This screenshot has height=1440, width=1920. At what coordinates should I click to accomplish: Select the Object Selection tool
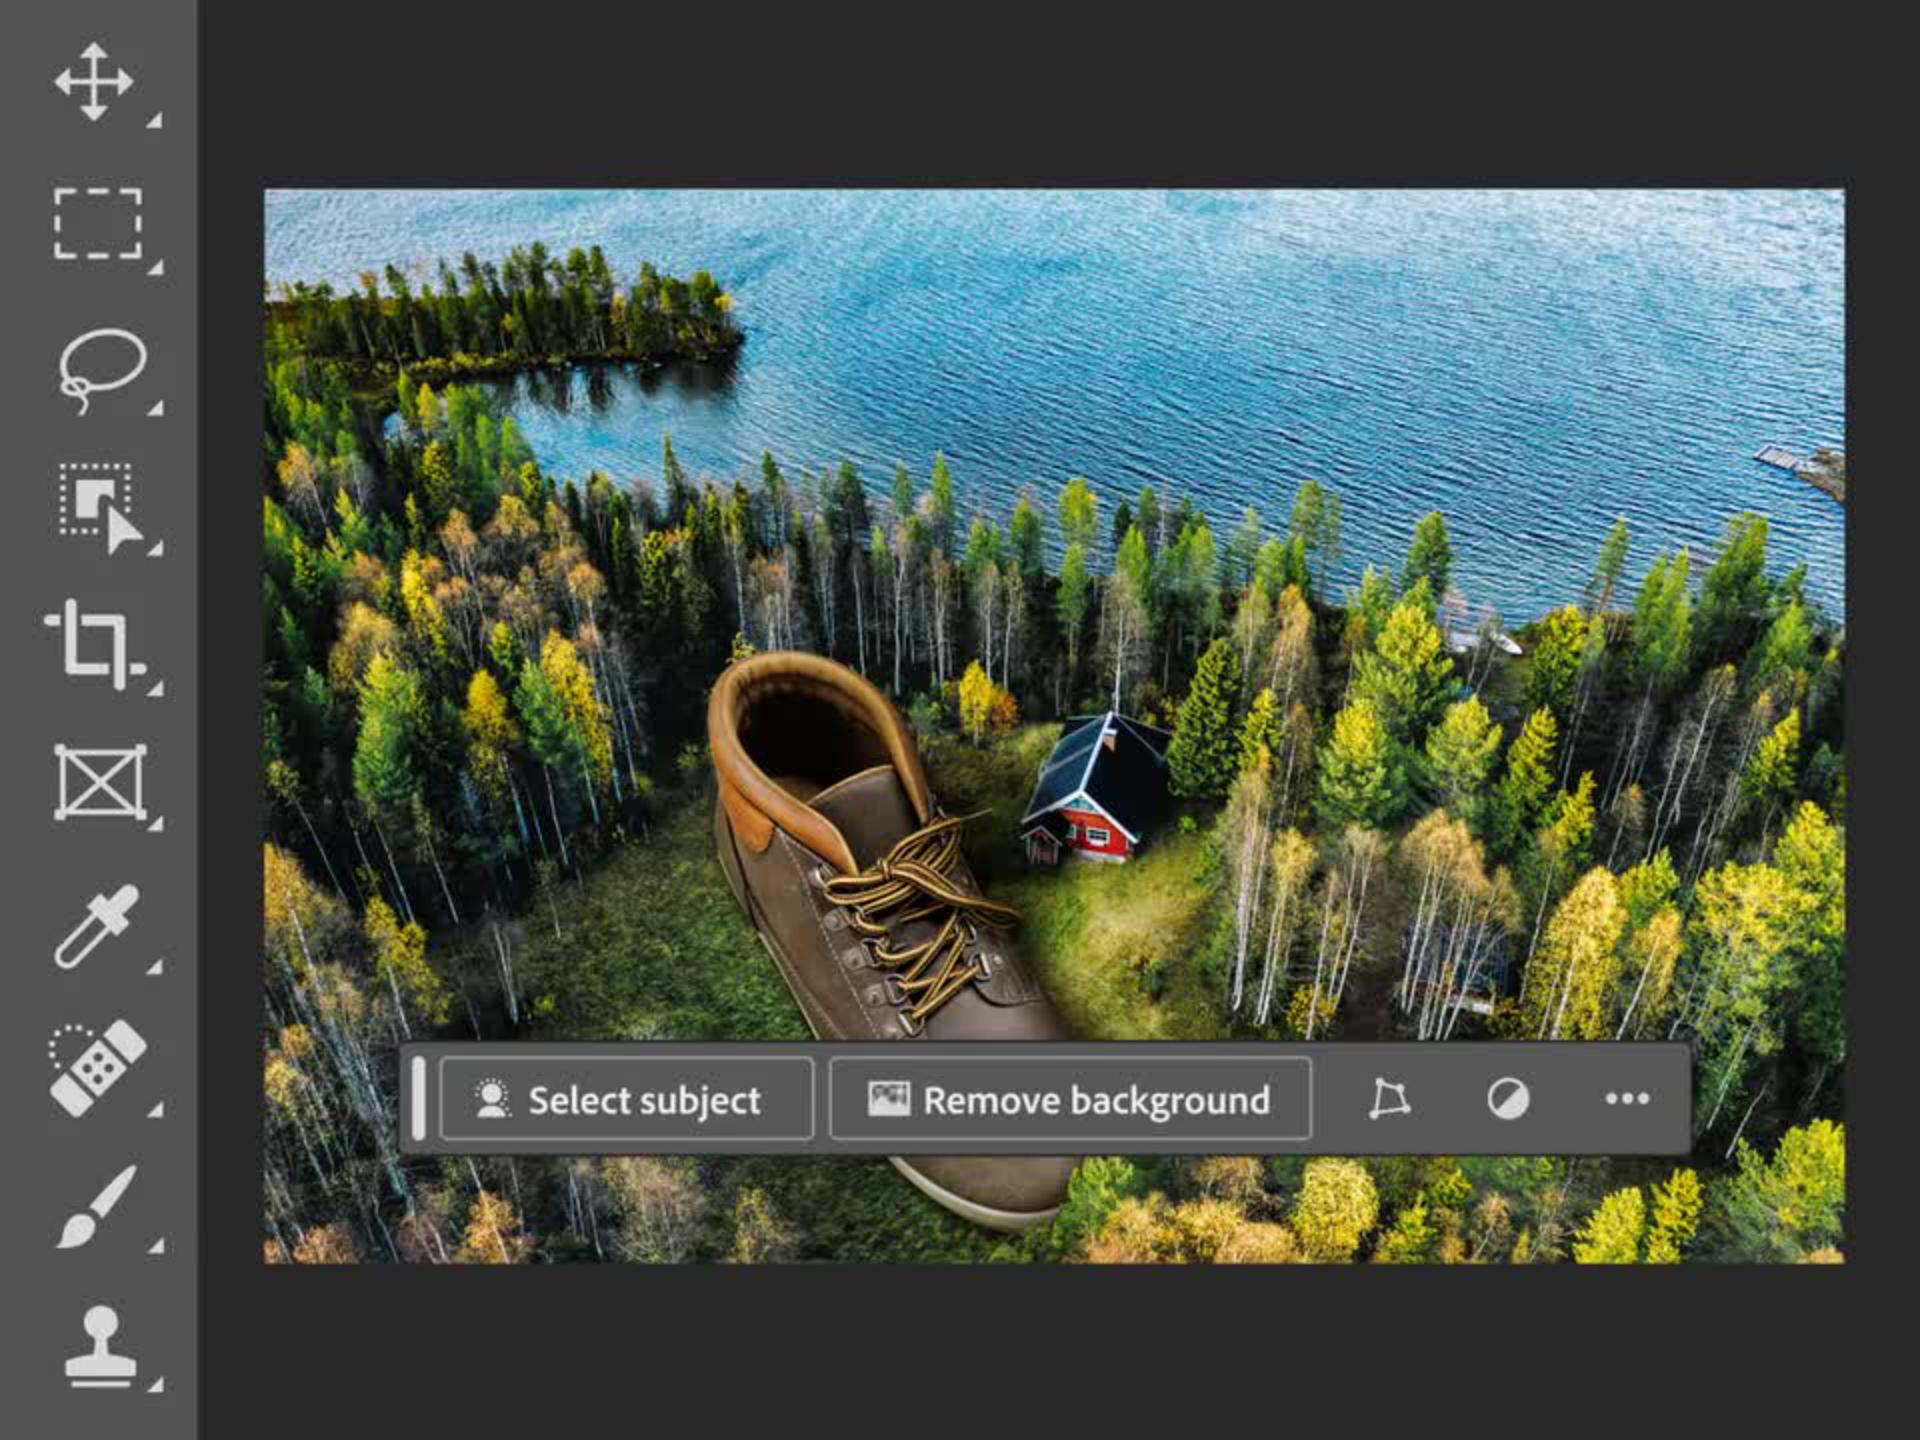click(99, 505)
